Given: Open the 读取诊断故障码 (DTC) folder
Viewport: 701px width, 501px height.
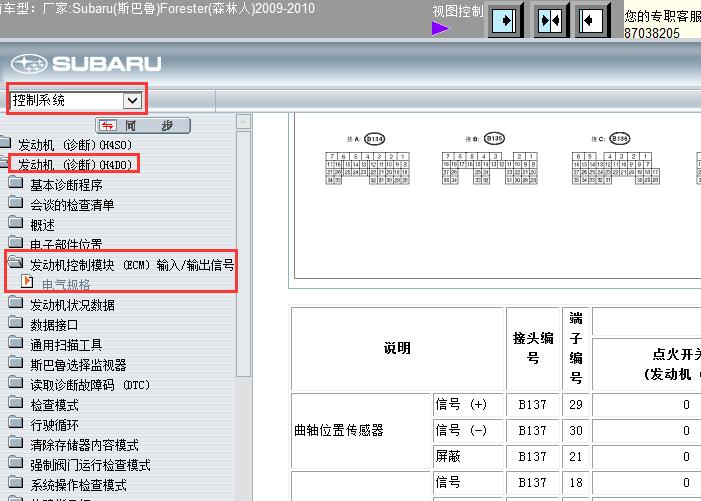Looking at the screenshot, I should tap(90, 385).
